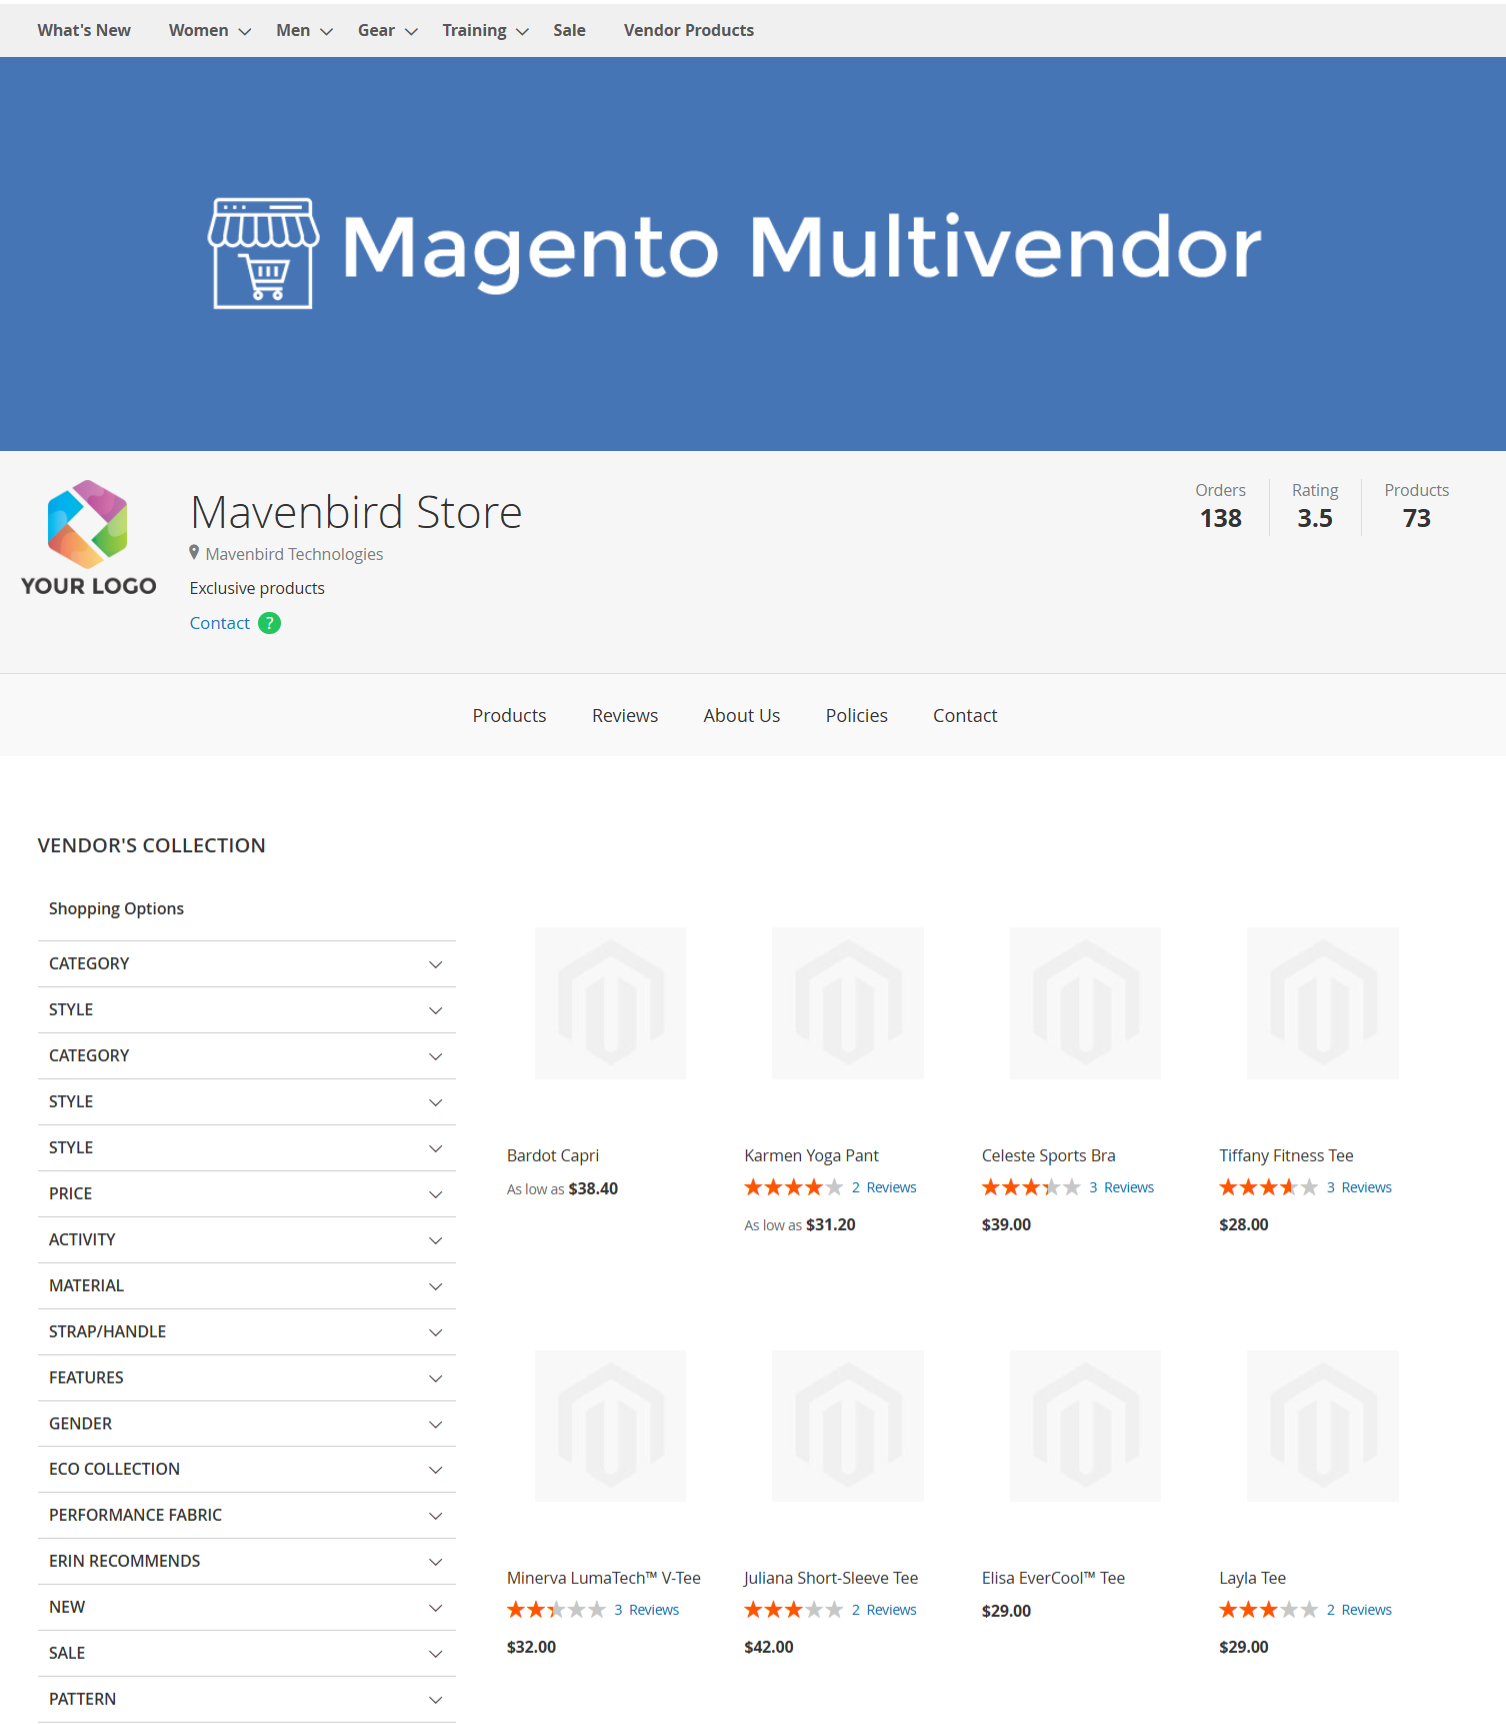Image resolution: width=1506 pixels, height=1724 pixels.
Task: Expand the Pattern filter
Action: 247,1699
